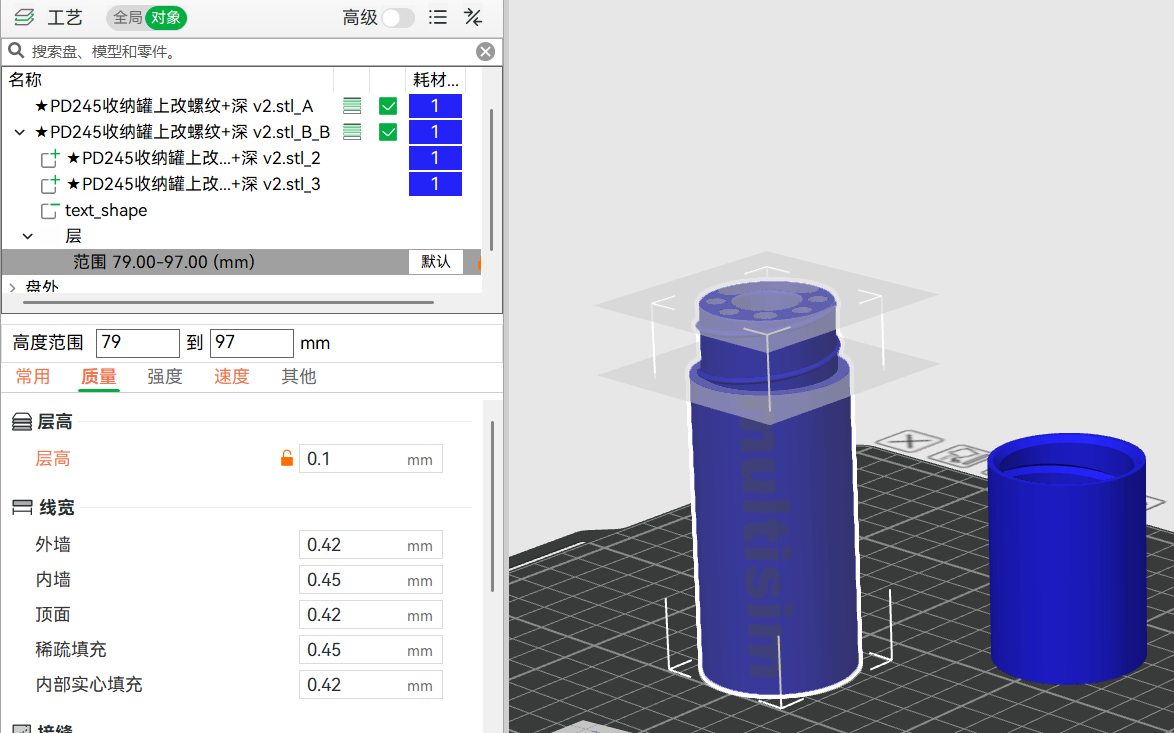Click the layer-settings icon for stl_B_B
This screenshot has width=1174, height=733.
point(352,133)
